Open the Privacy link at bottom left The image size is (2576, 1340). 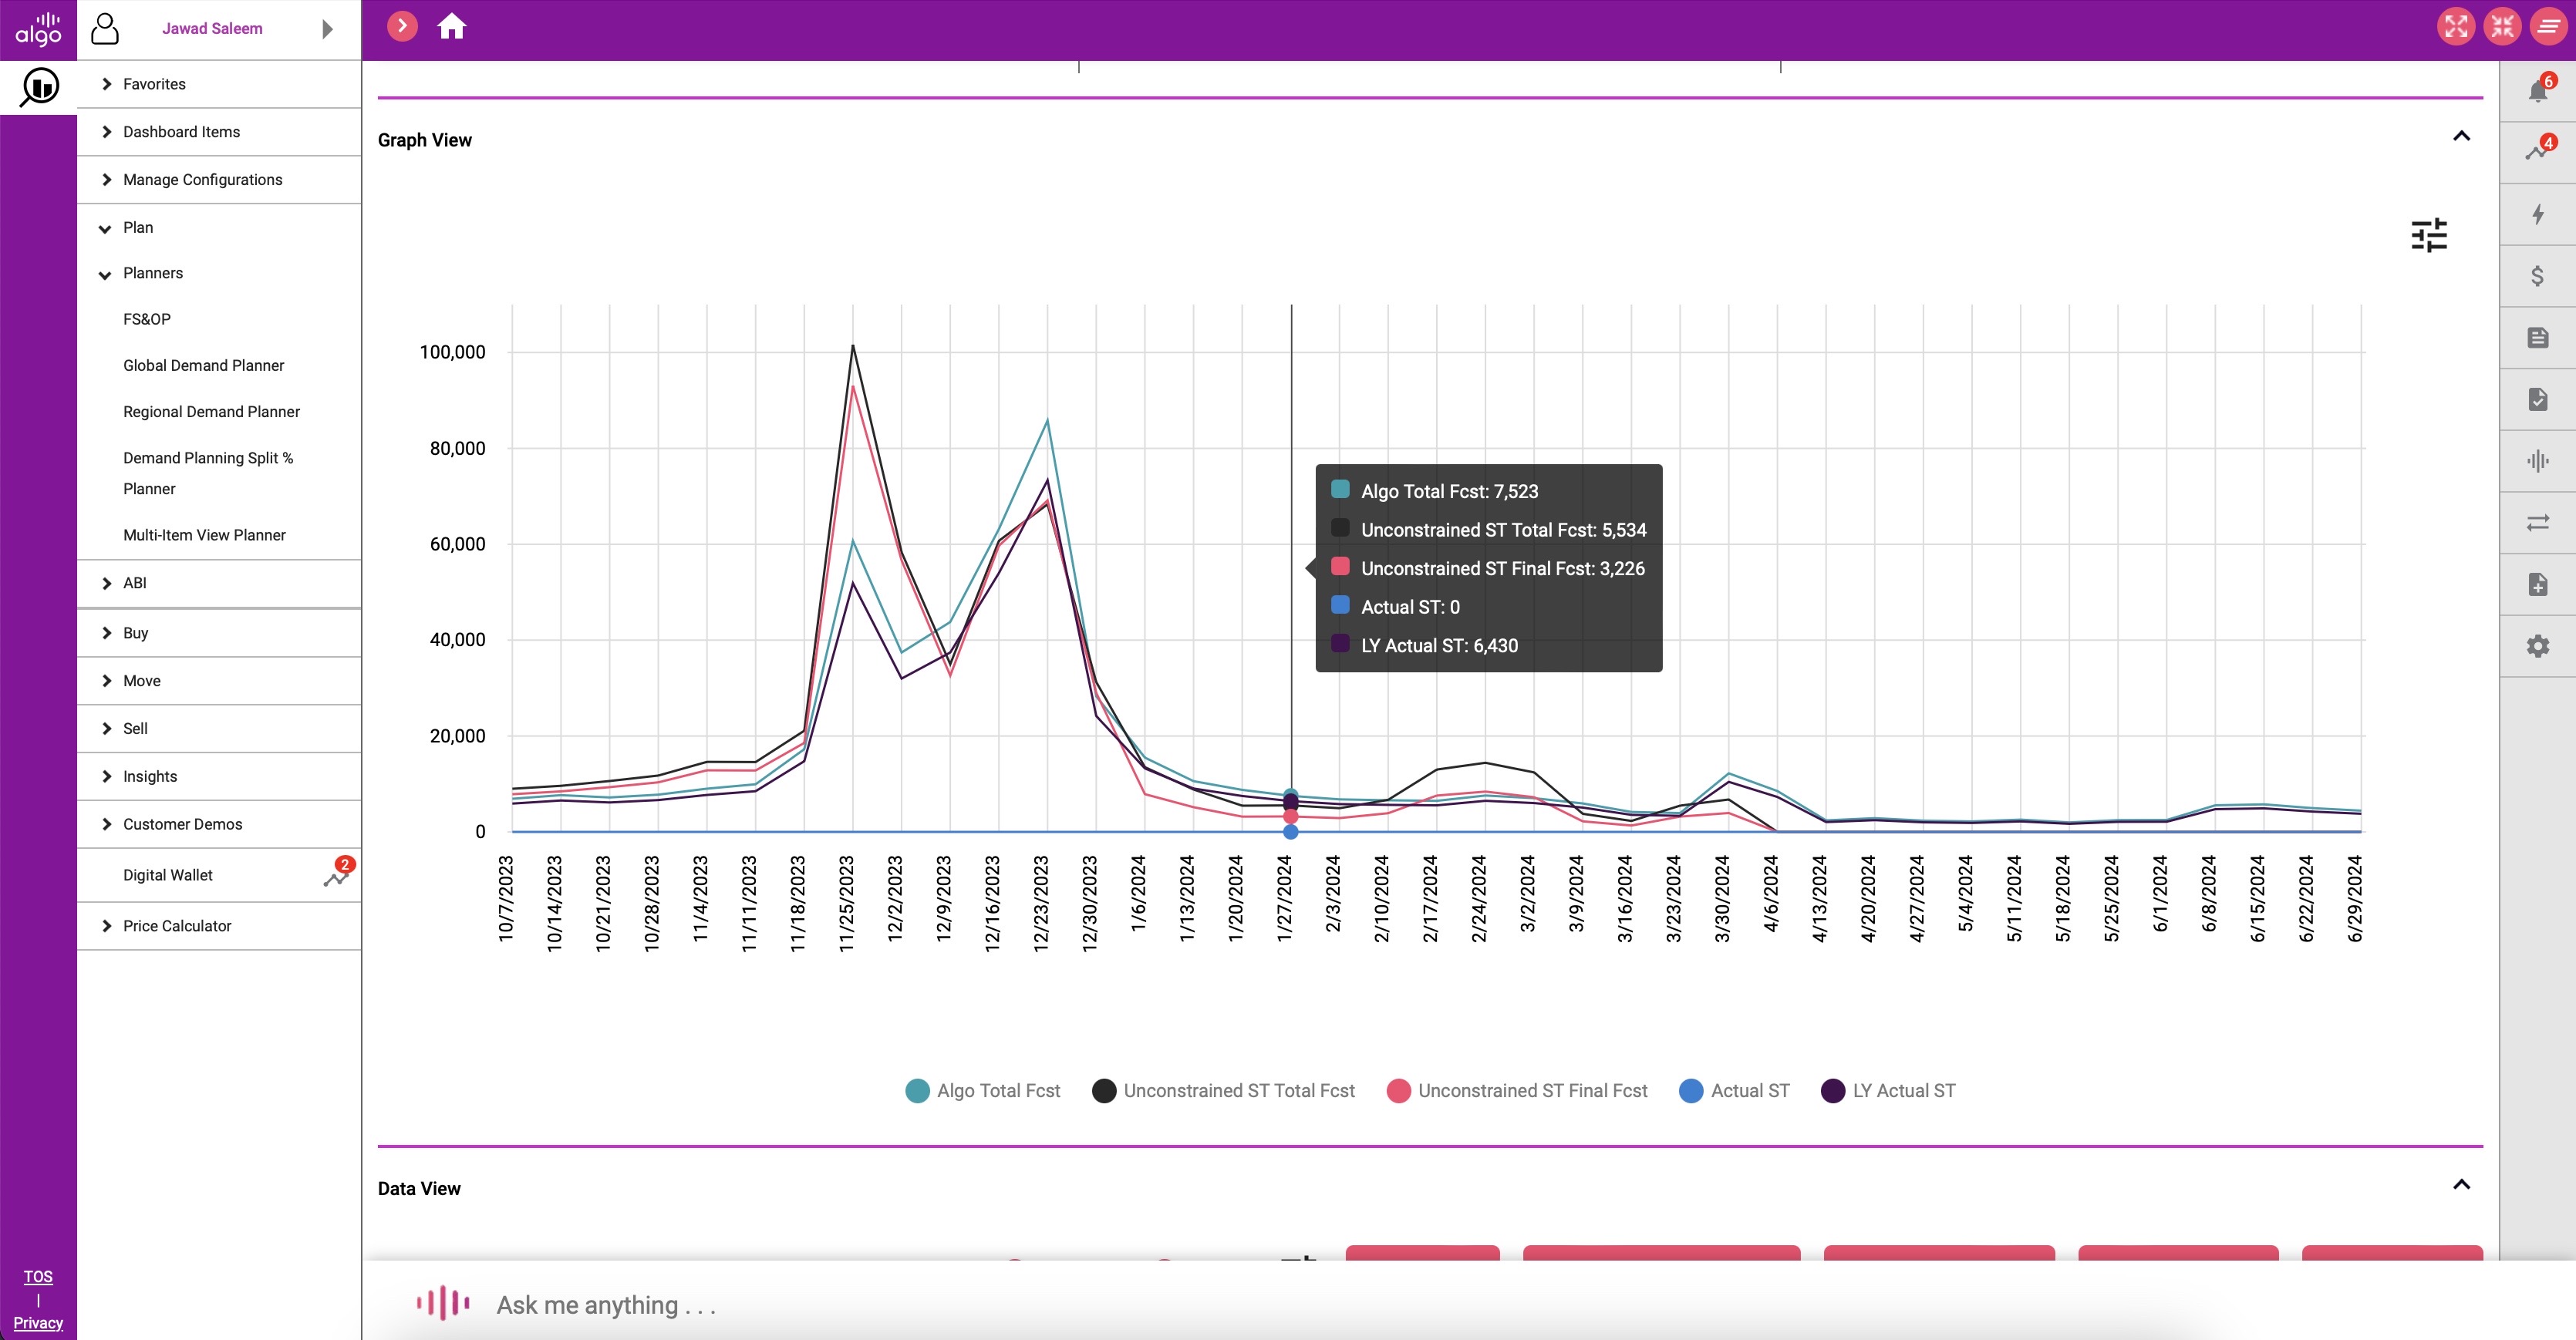pos(37,1322)
